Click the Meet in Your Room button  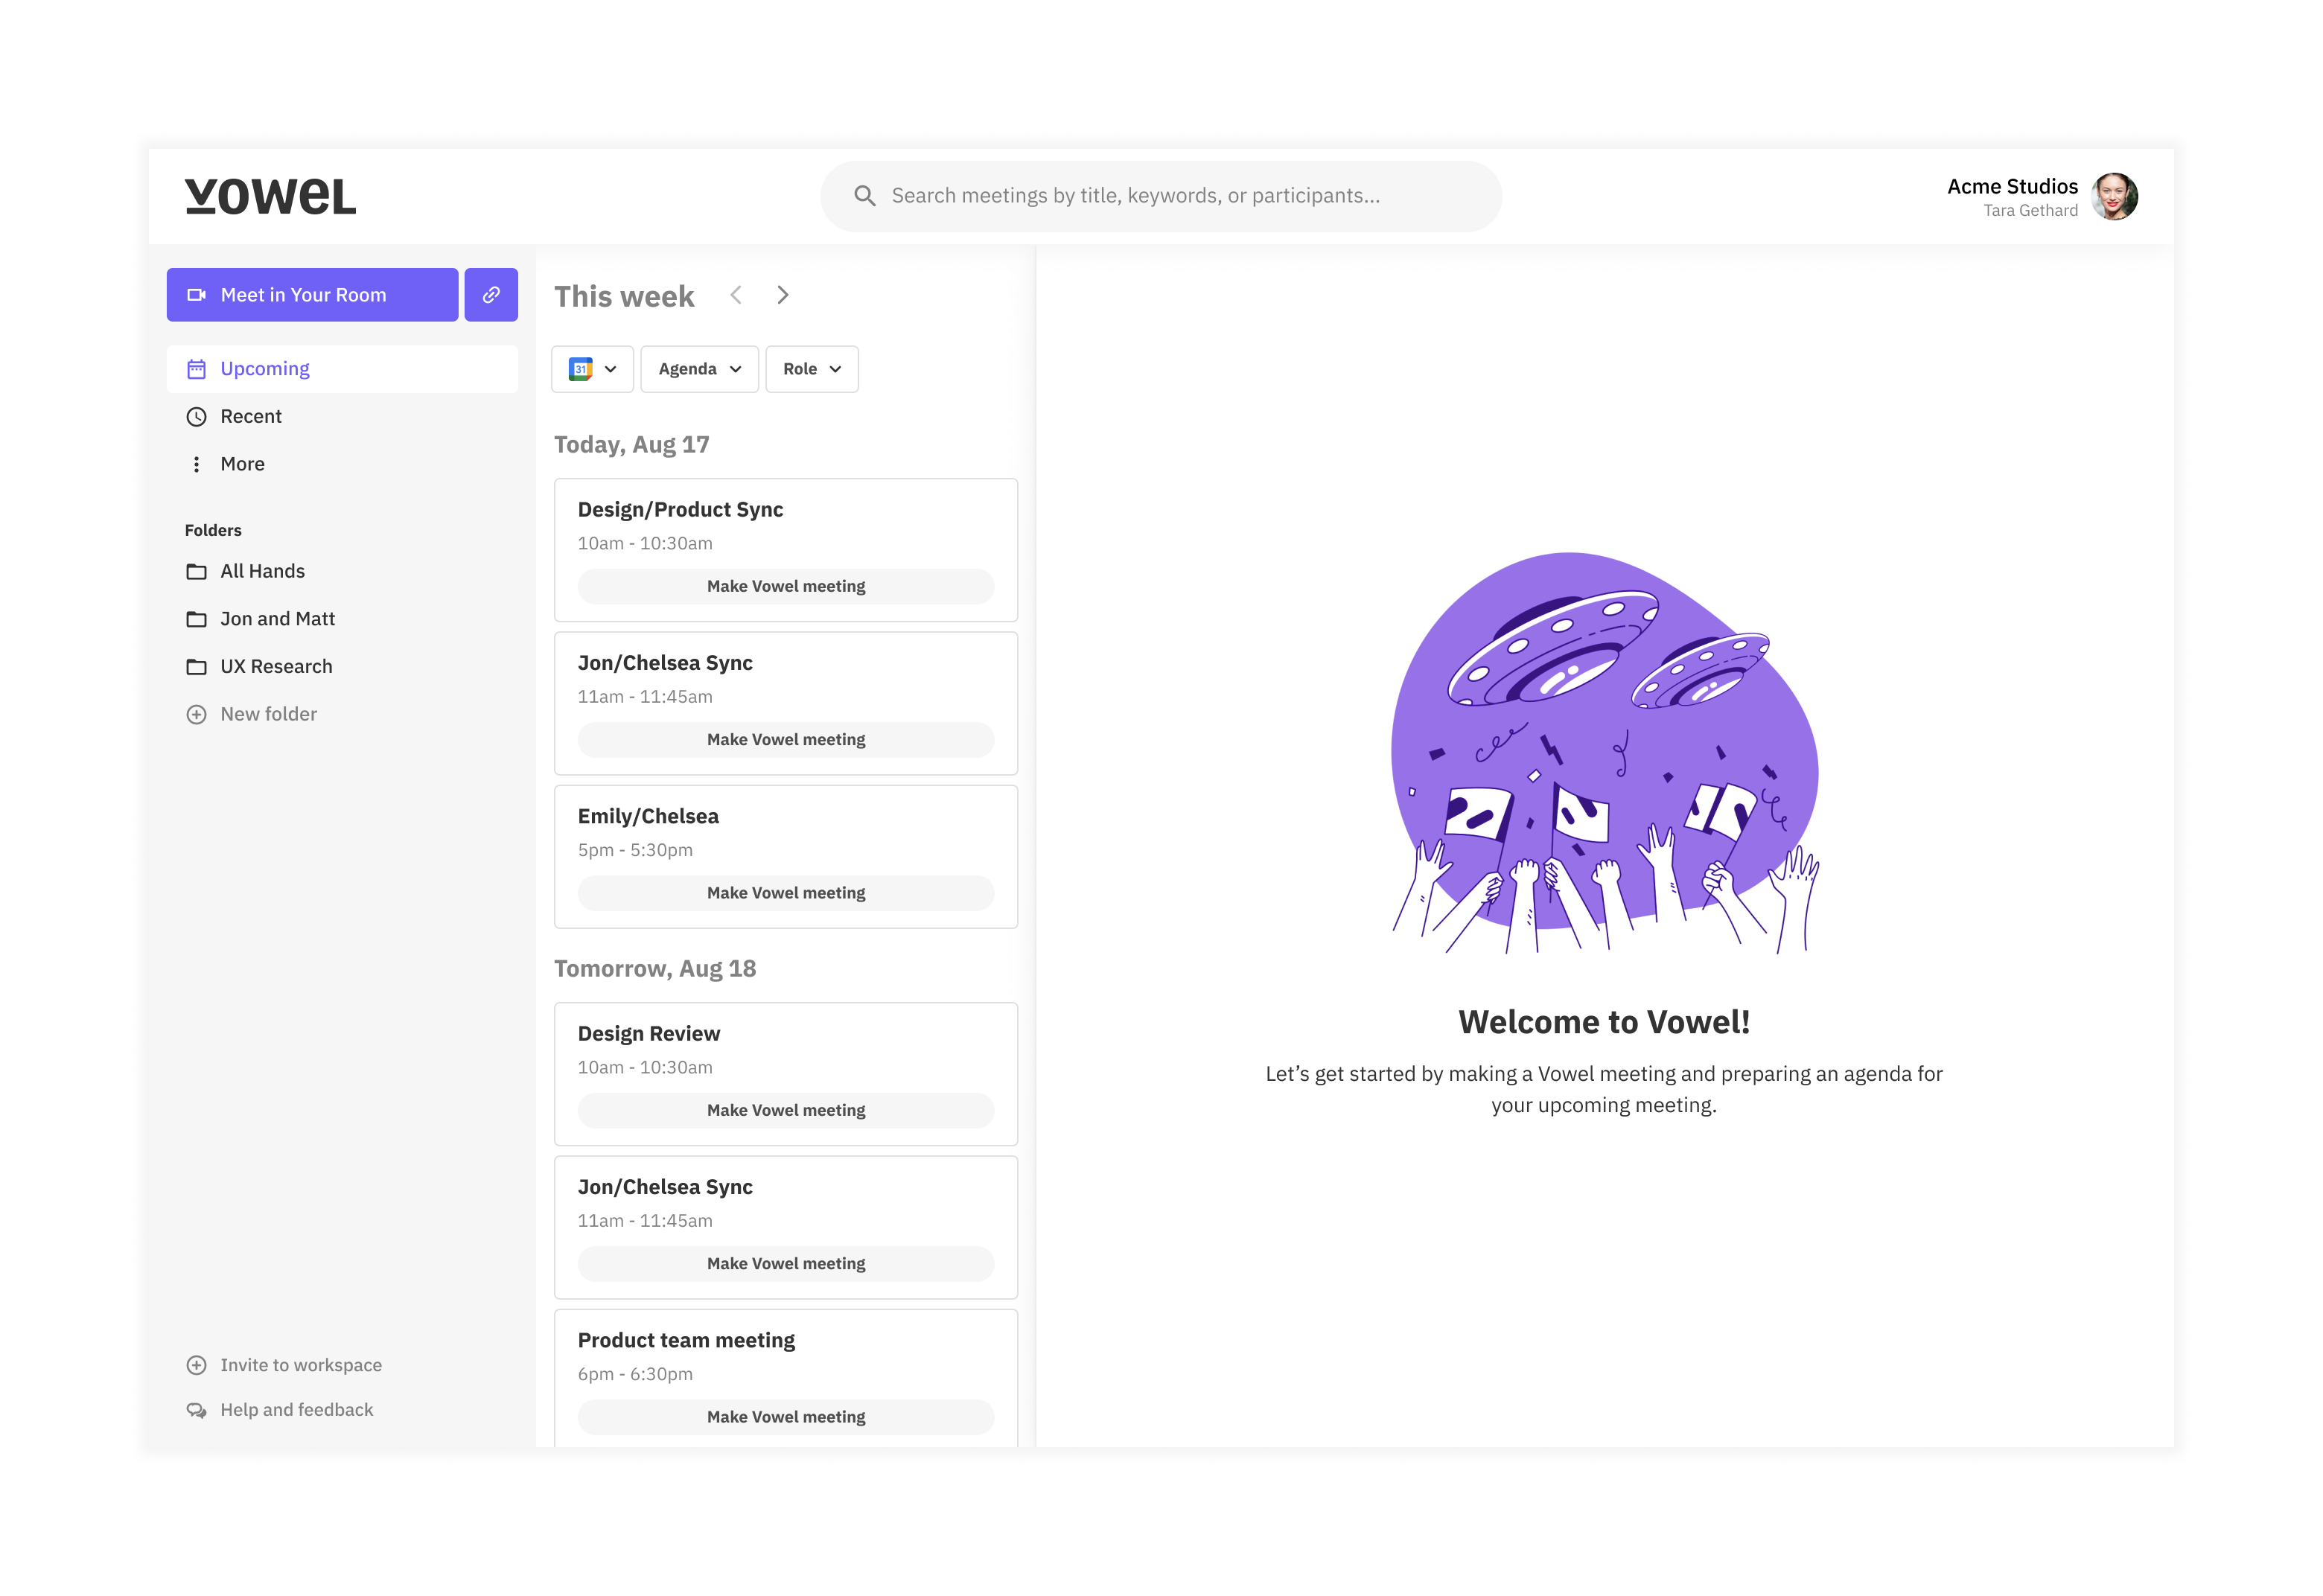pos(312,295)
